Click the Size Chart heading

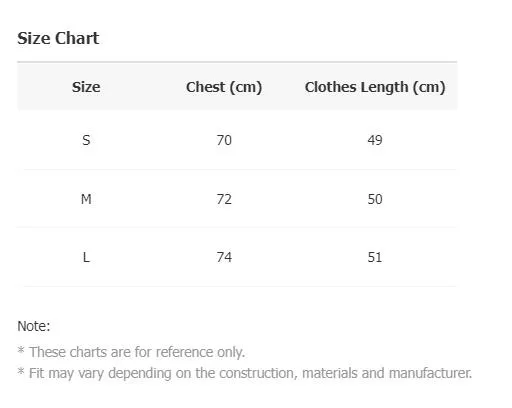pyautogui.click(x=58, y=38)
